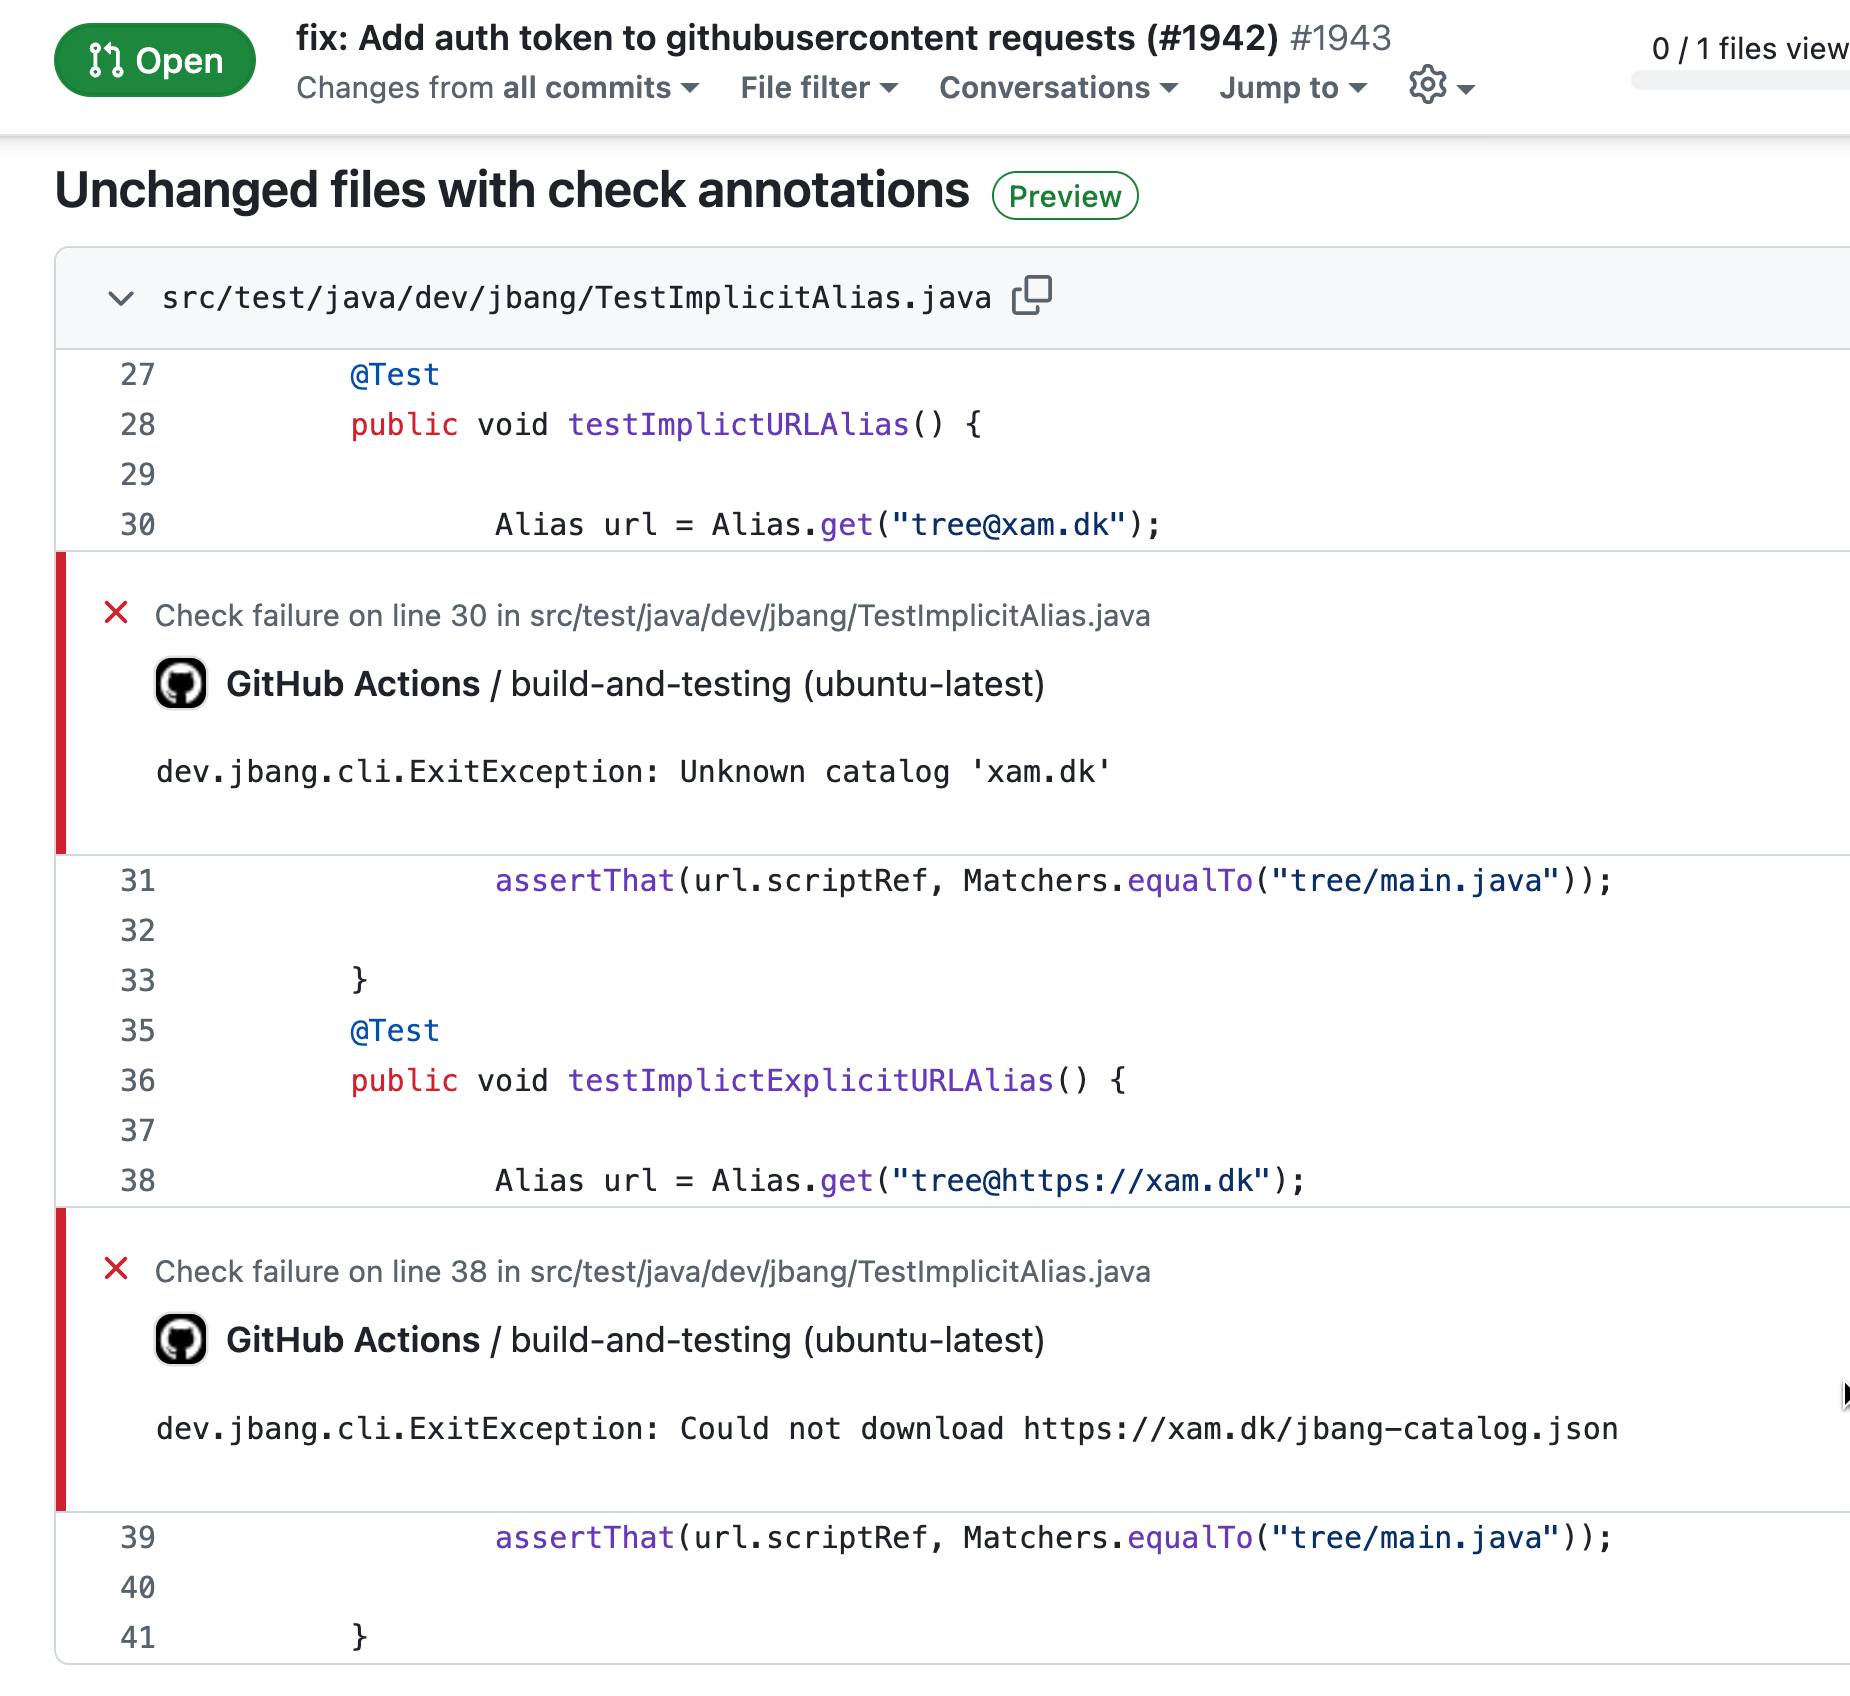Viewport: 1850px width, 1696px height.
Task: Open the File filter dropdown
Action: pos(818,88)
